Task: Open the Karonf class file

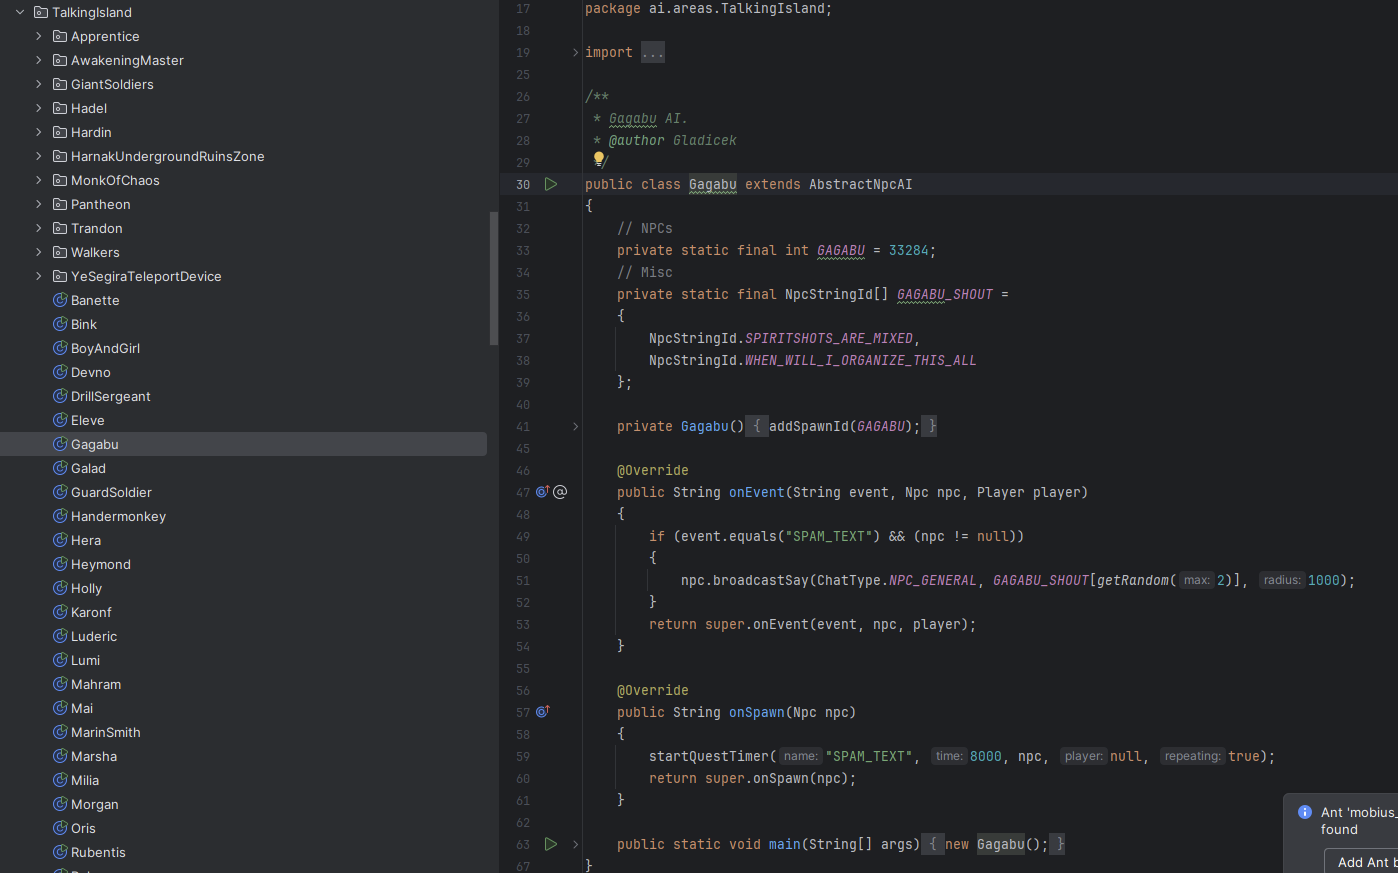Action: click(91, 612)
